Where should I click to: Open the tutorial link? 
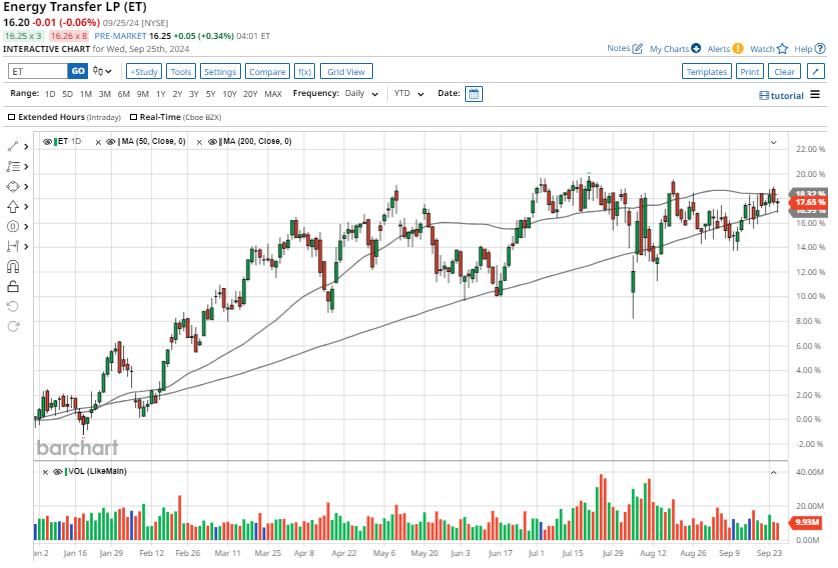(781, 96)
